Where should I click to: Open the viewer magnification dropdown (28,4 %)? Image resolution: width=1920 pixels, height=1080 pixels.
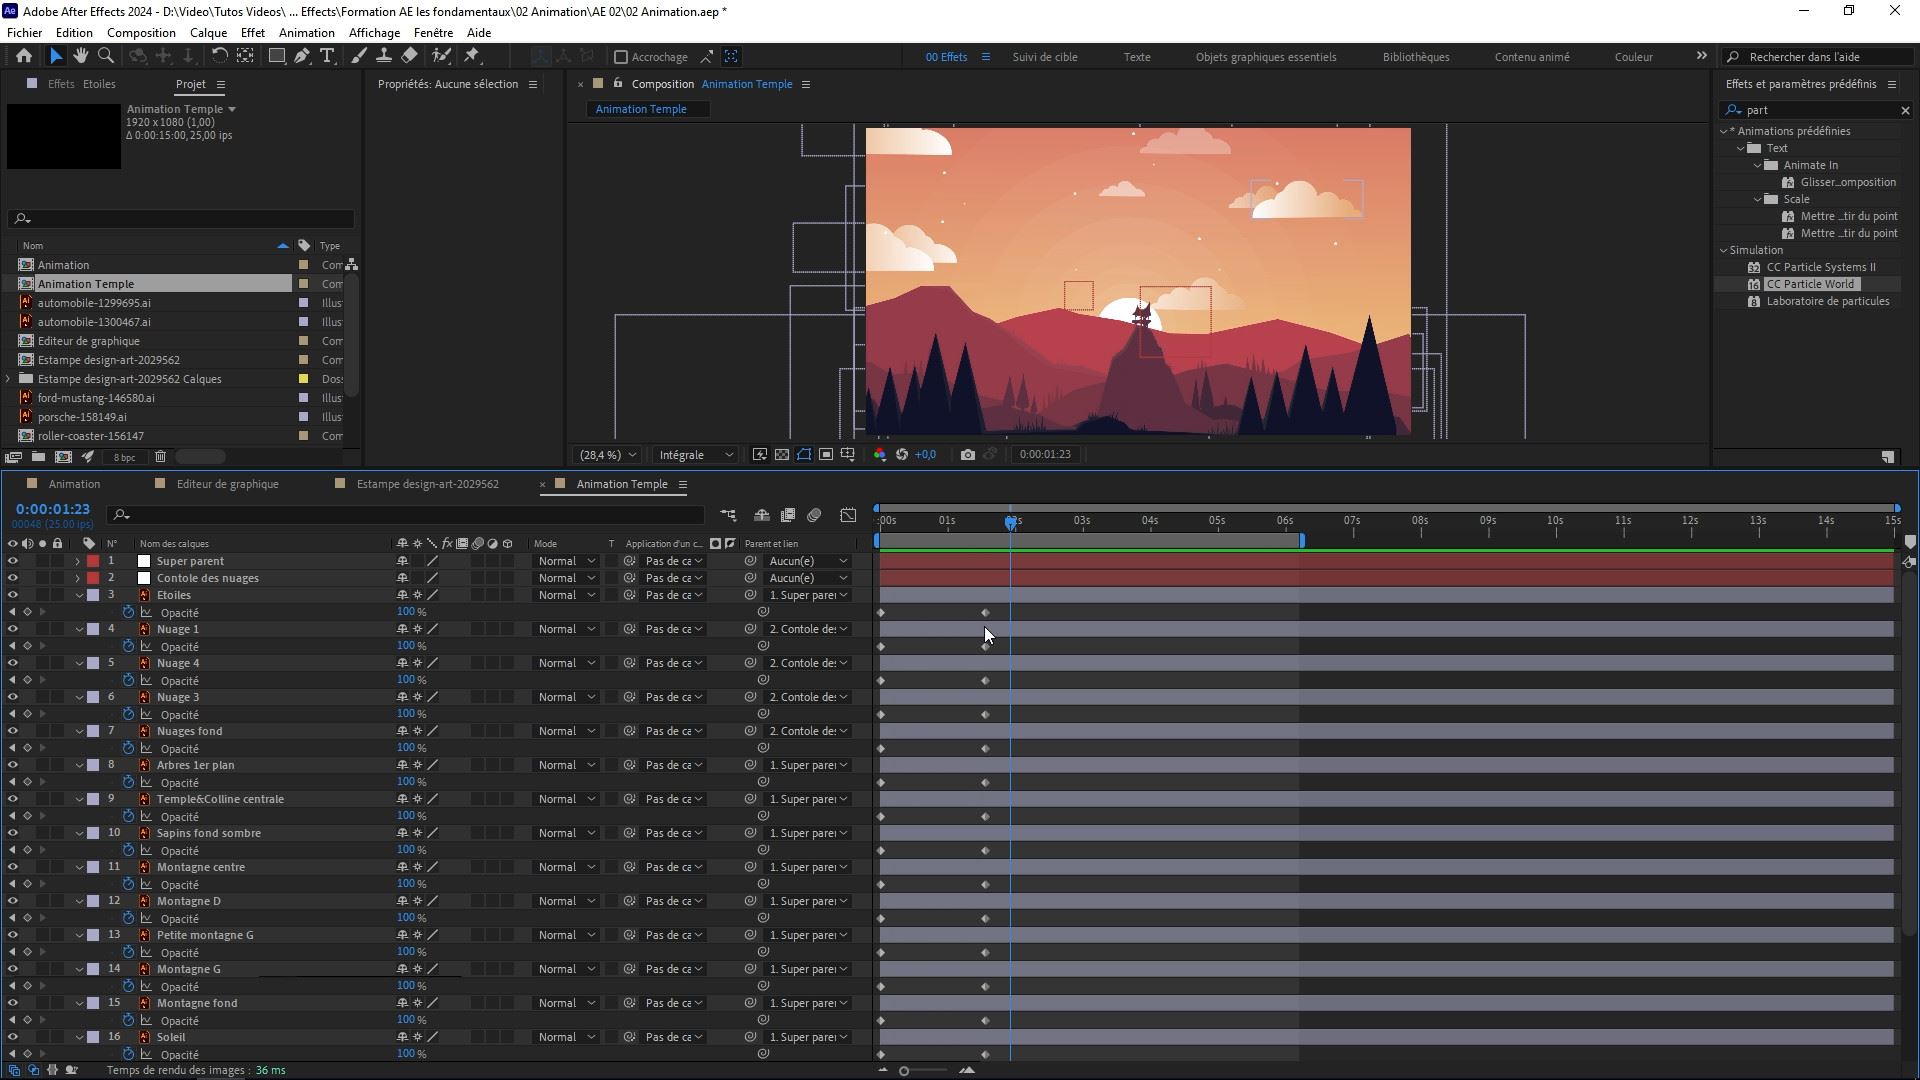[608, 455]
